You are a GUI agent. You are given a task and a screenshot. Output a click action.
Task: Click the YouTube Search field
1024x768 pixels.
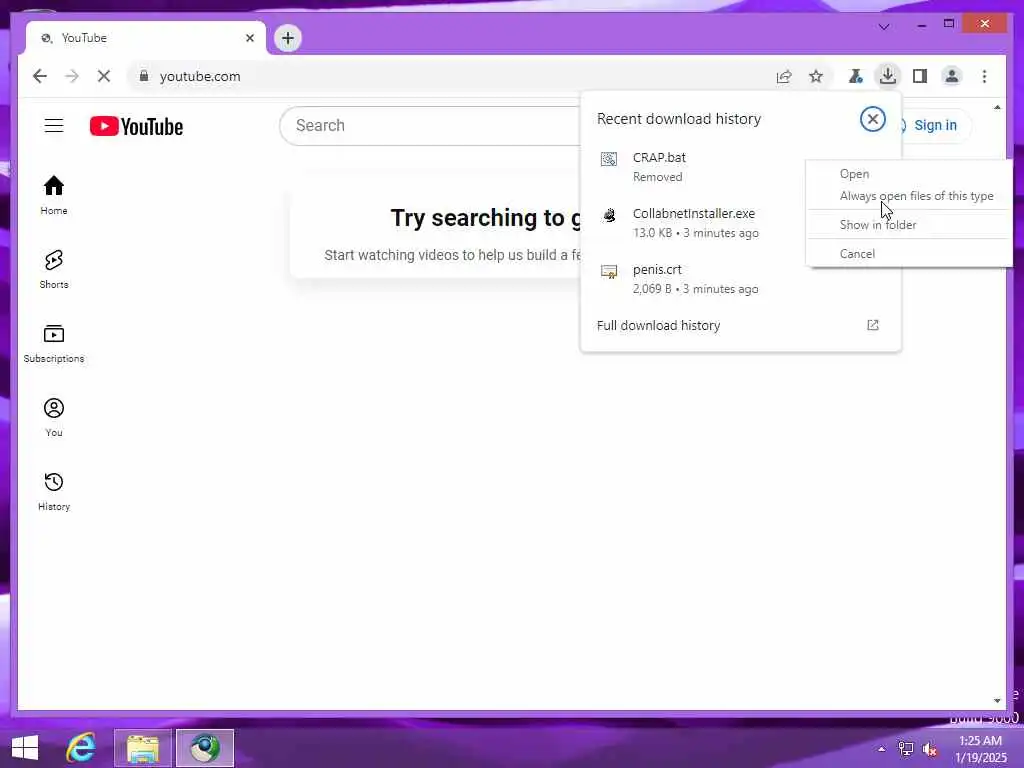click(x=431, y=125)
